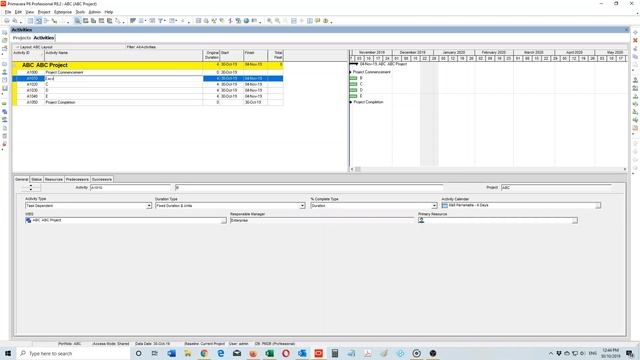Screen dimensions: 640x360
Task: Switch to the Status details tab
Action: 36,179
